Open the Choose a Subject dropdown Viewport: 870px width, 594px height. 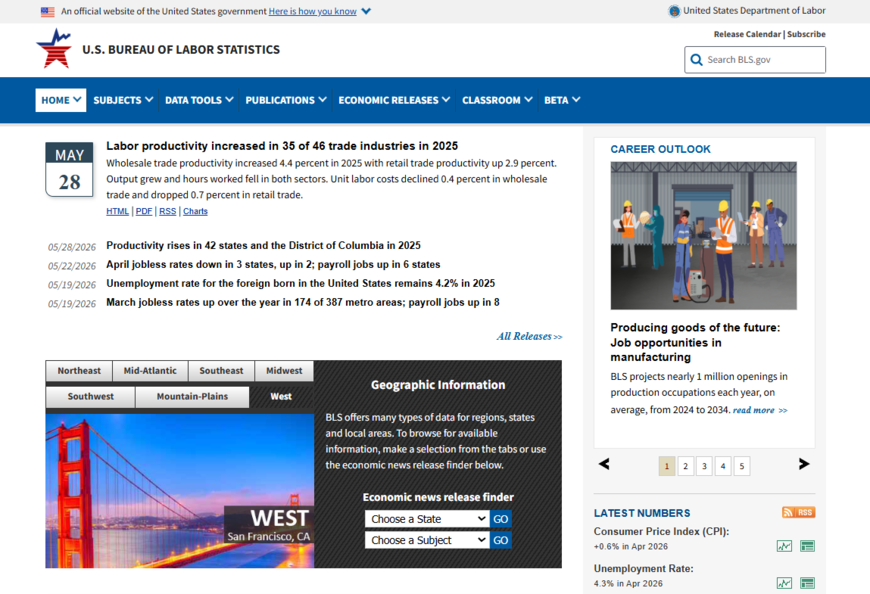click(x=427, y=540)
